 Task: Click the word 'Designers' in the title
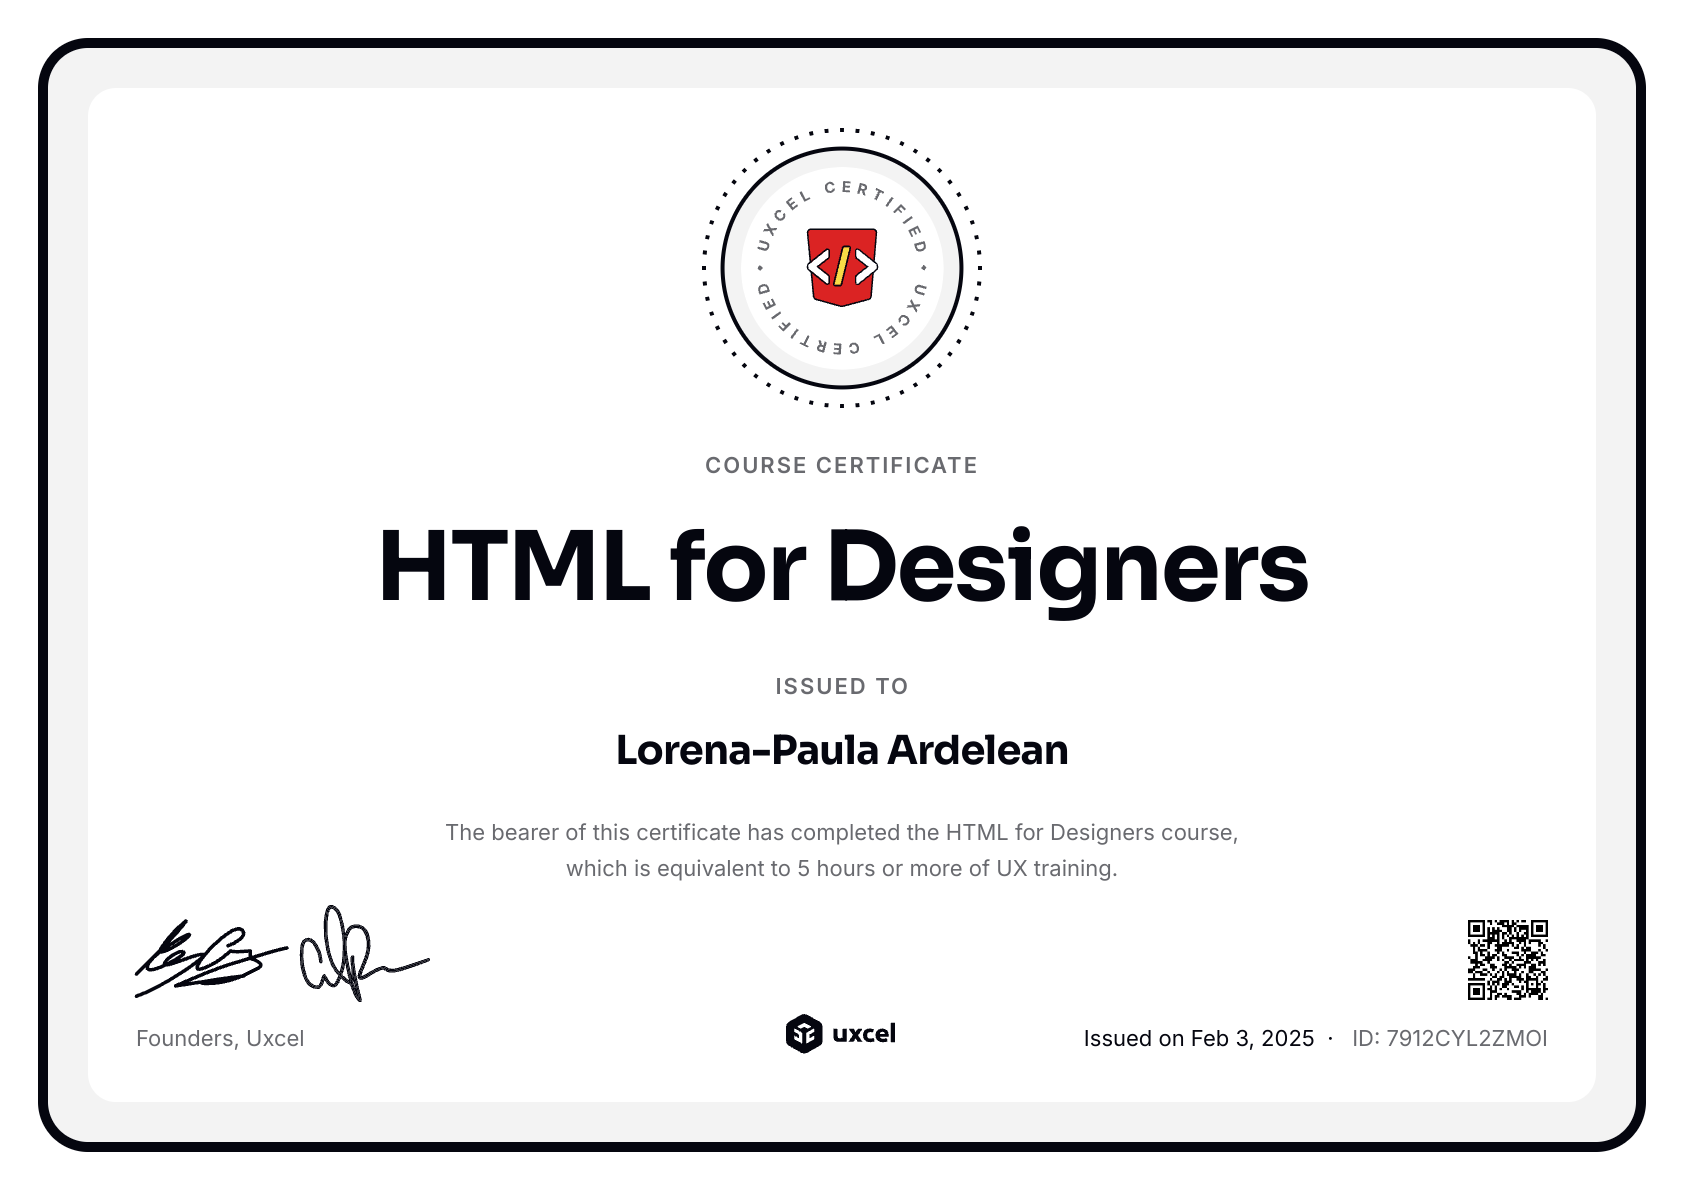(1067, 567)
